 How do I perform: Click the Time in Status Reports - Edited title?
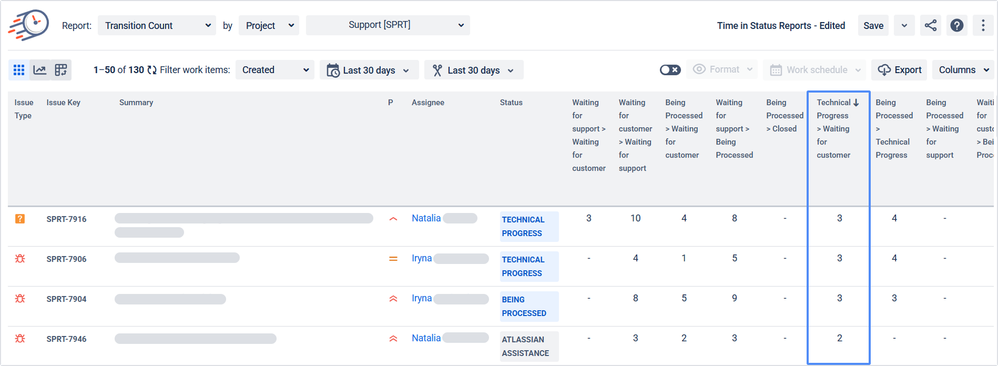coord(781,25)
